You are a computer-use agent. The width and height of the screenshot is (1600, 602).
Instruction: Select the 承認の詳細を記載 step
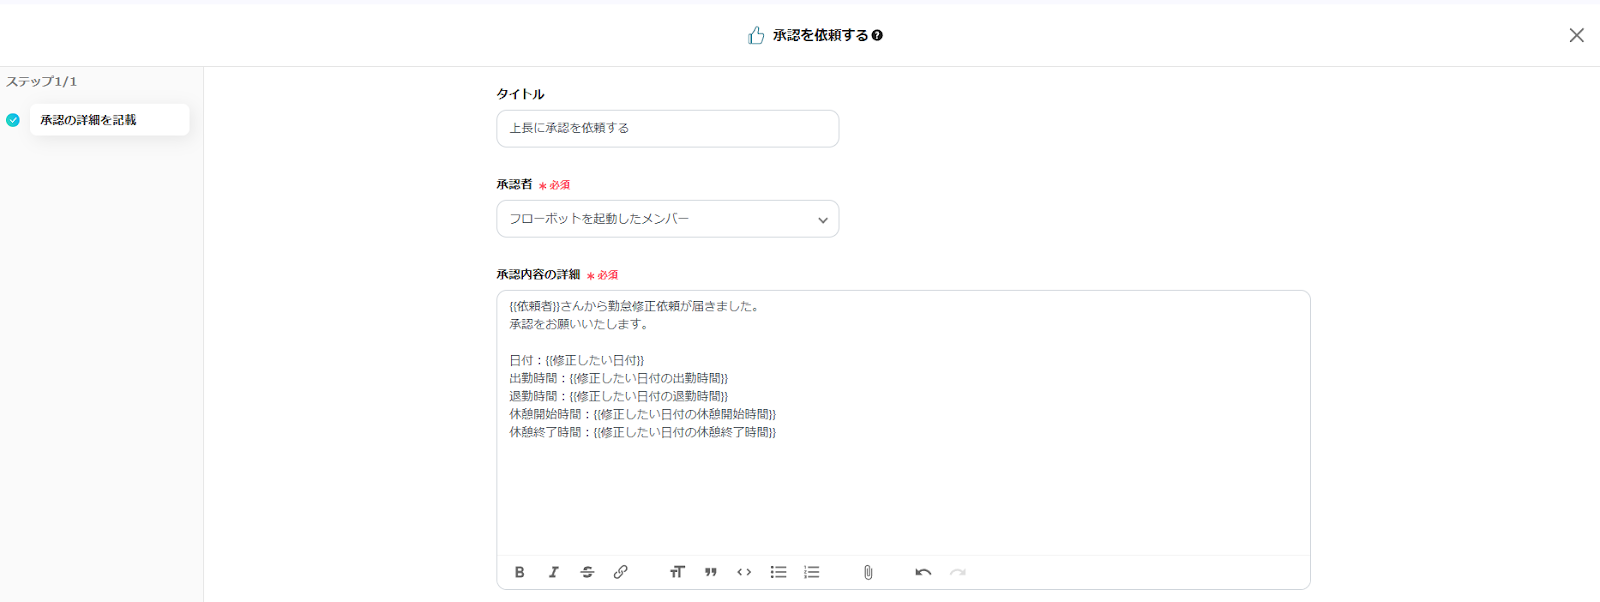point(109,120)
